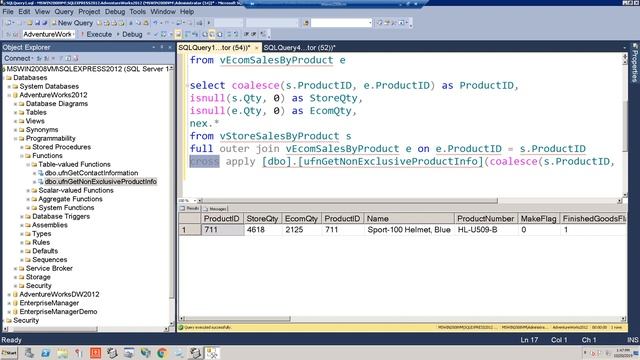Viewport: 640px width, 360px height.
Task: Select dbo.ufnGetNonExclusiveProductInfo function
Action: pos(100,182)
